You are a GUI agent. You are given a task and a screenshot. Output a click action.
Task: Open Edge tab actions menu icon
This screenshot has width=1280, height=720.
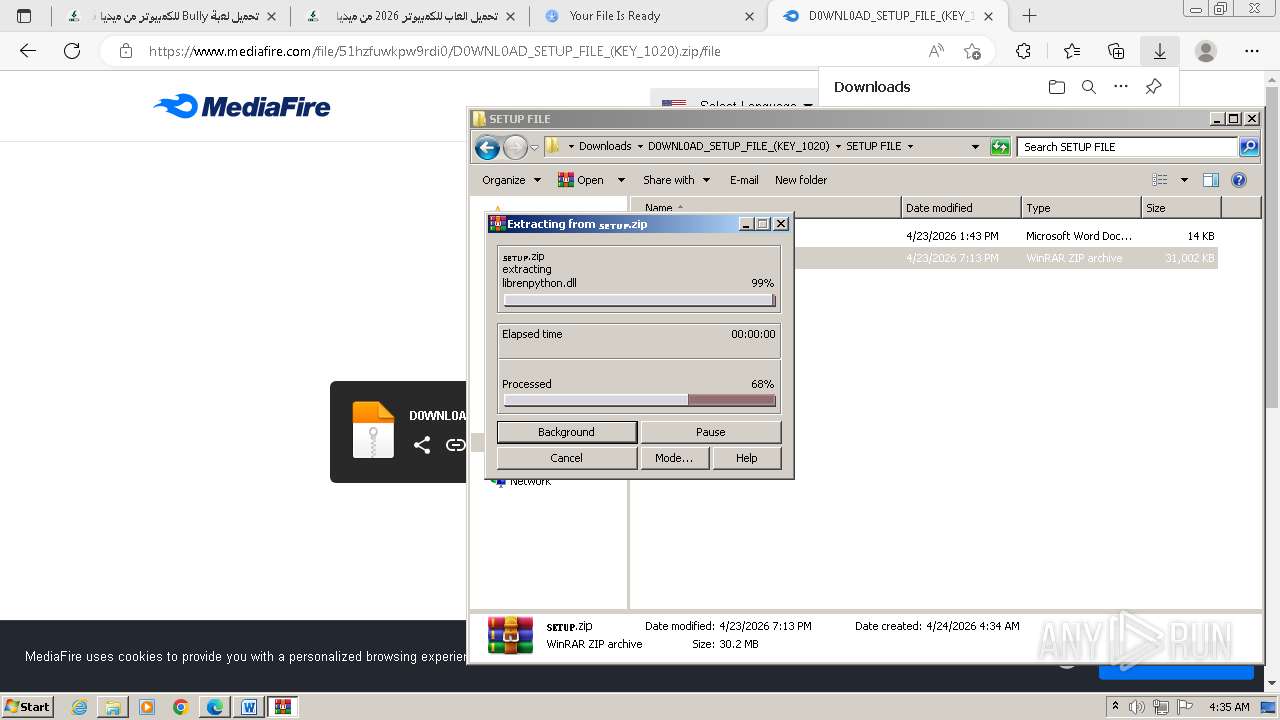coord(25,16)
